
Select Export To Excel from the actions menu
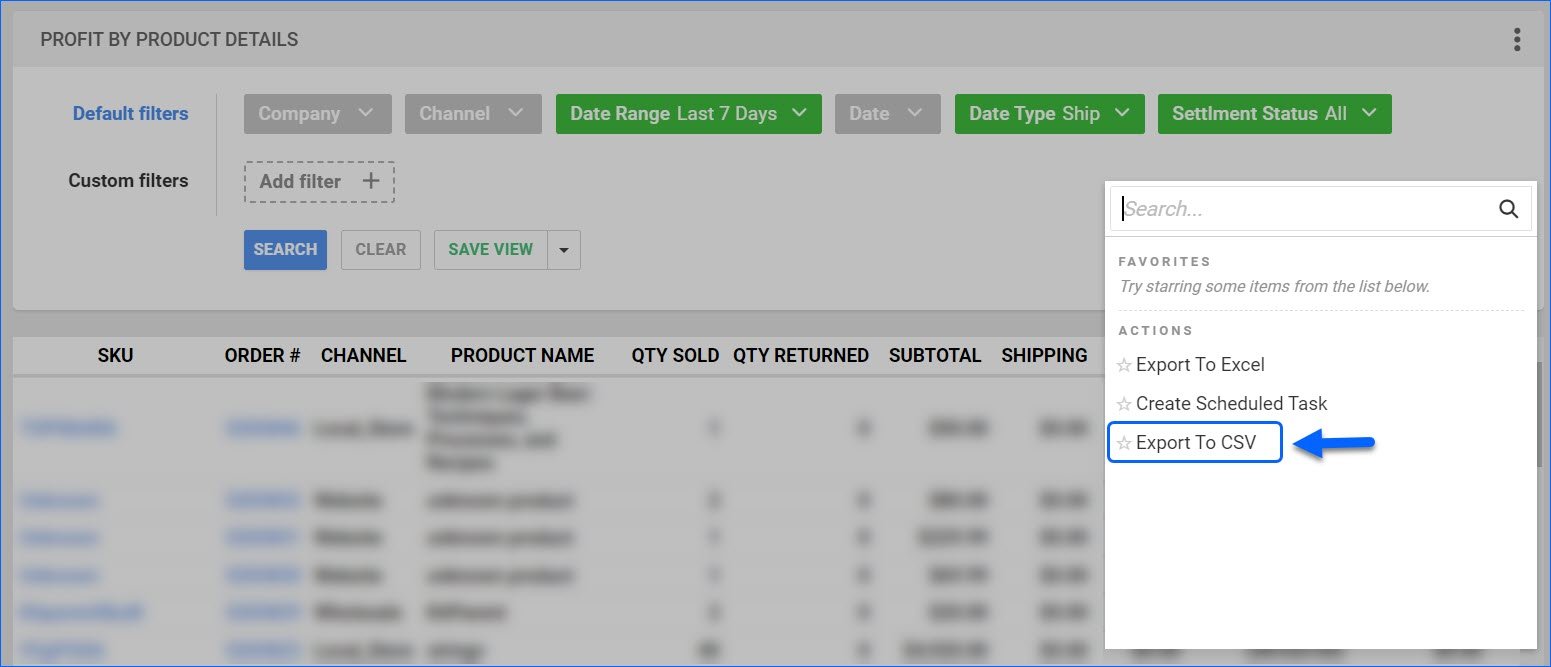[x=1200, y=364]
